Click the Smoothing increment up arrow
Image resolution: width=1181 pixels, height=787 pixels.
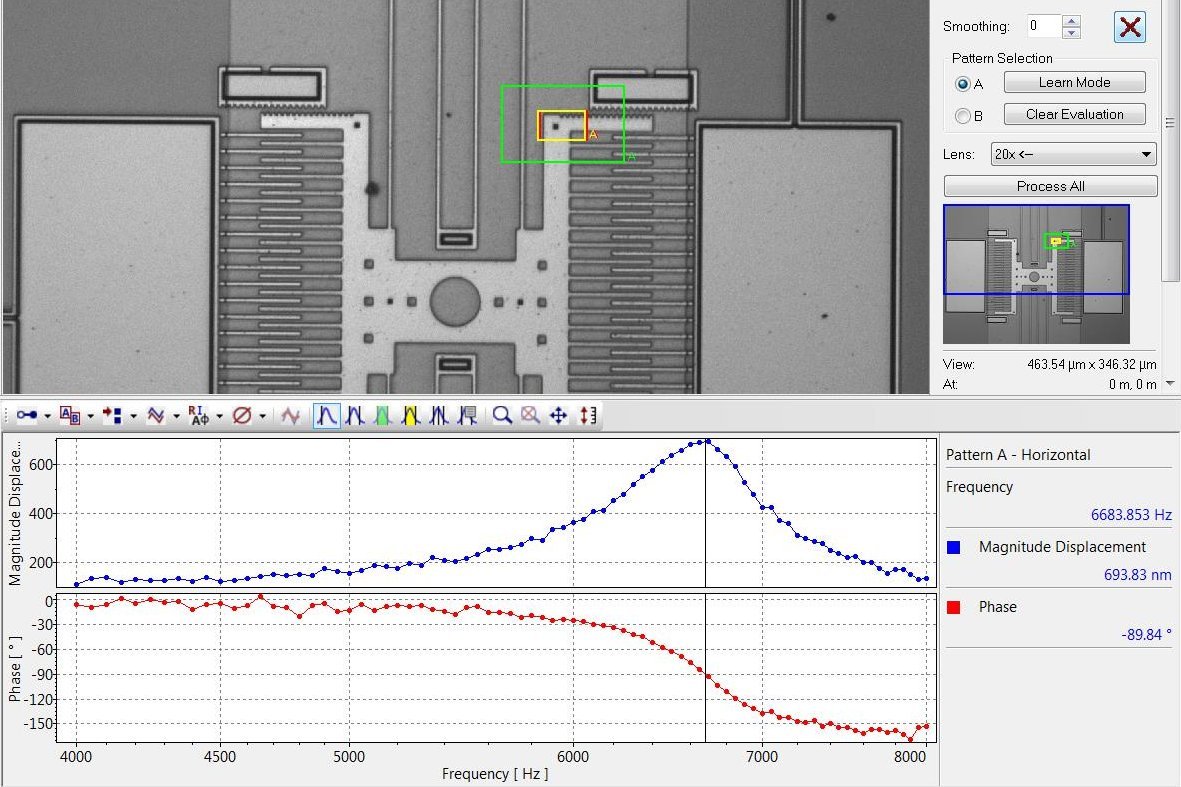1070,21
